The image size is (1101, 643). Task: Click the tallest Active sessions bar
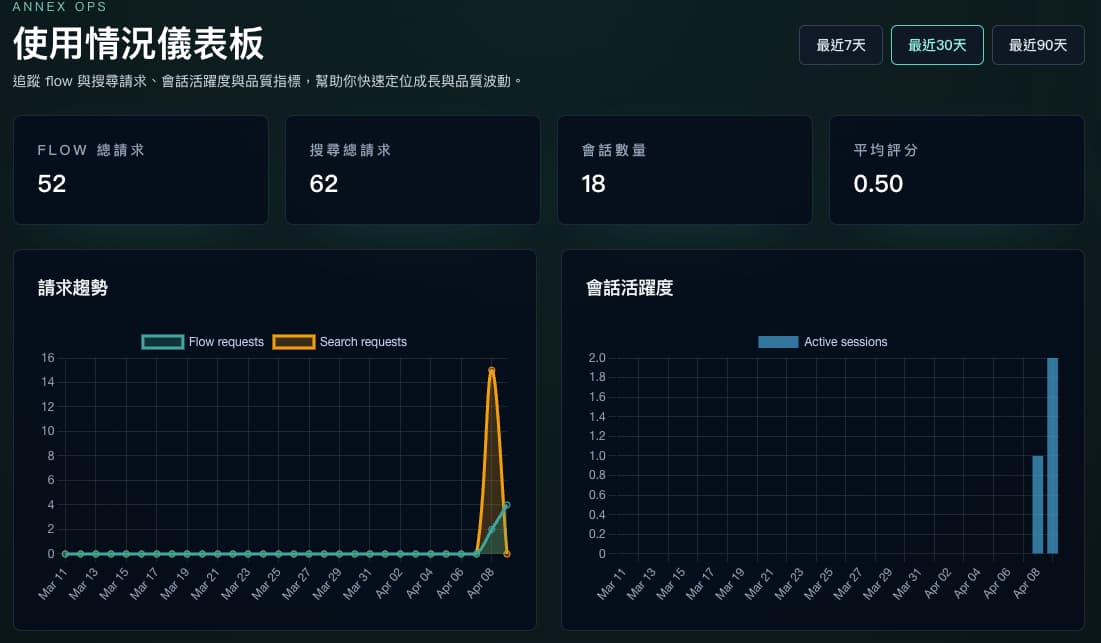(x=1053, y=456)
